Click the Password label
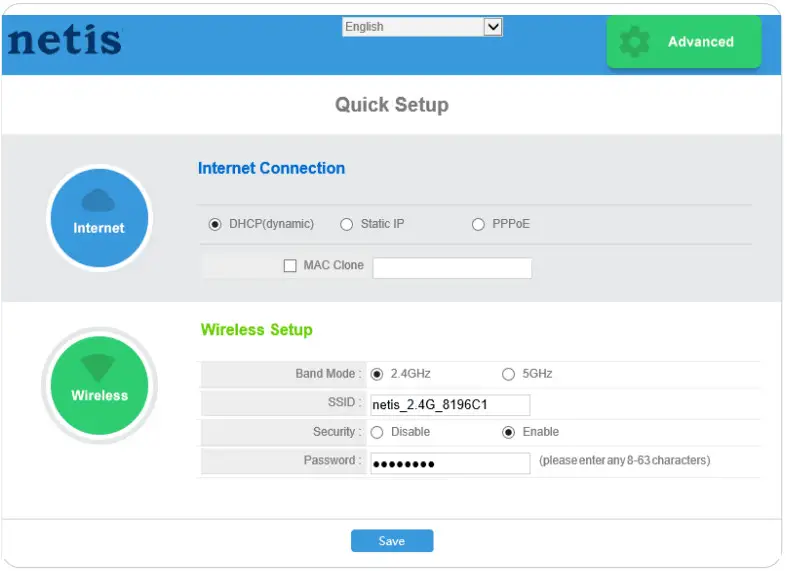Viewport: 787px width, 571px height. pos(332,460)
